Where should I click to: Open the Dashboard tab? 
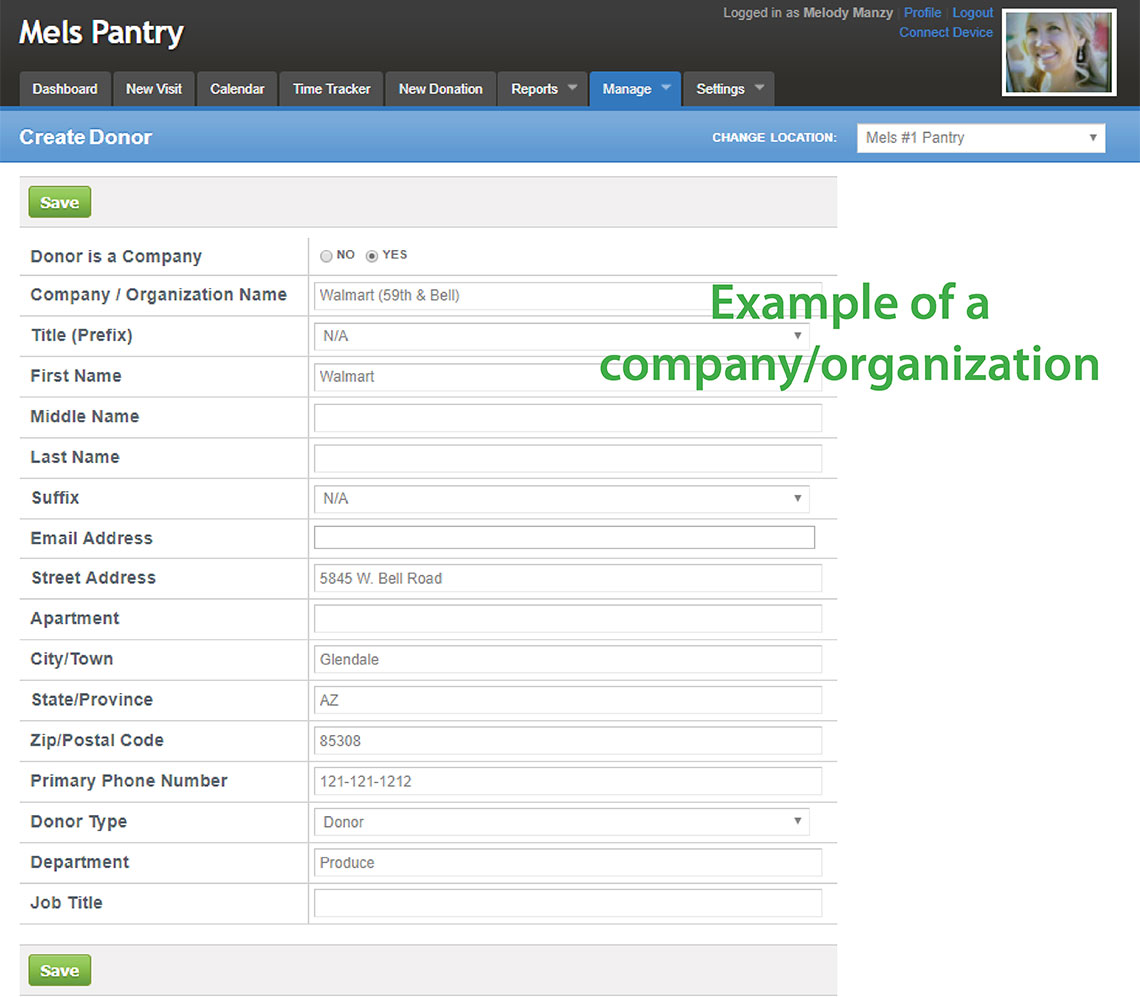65,89
